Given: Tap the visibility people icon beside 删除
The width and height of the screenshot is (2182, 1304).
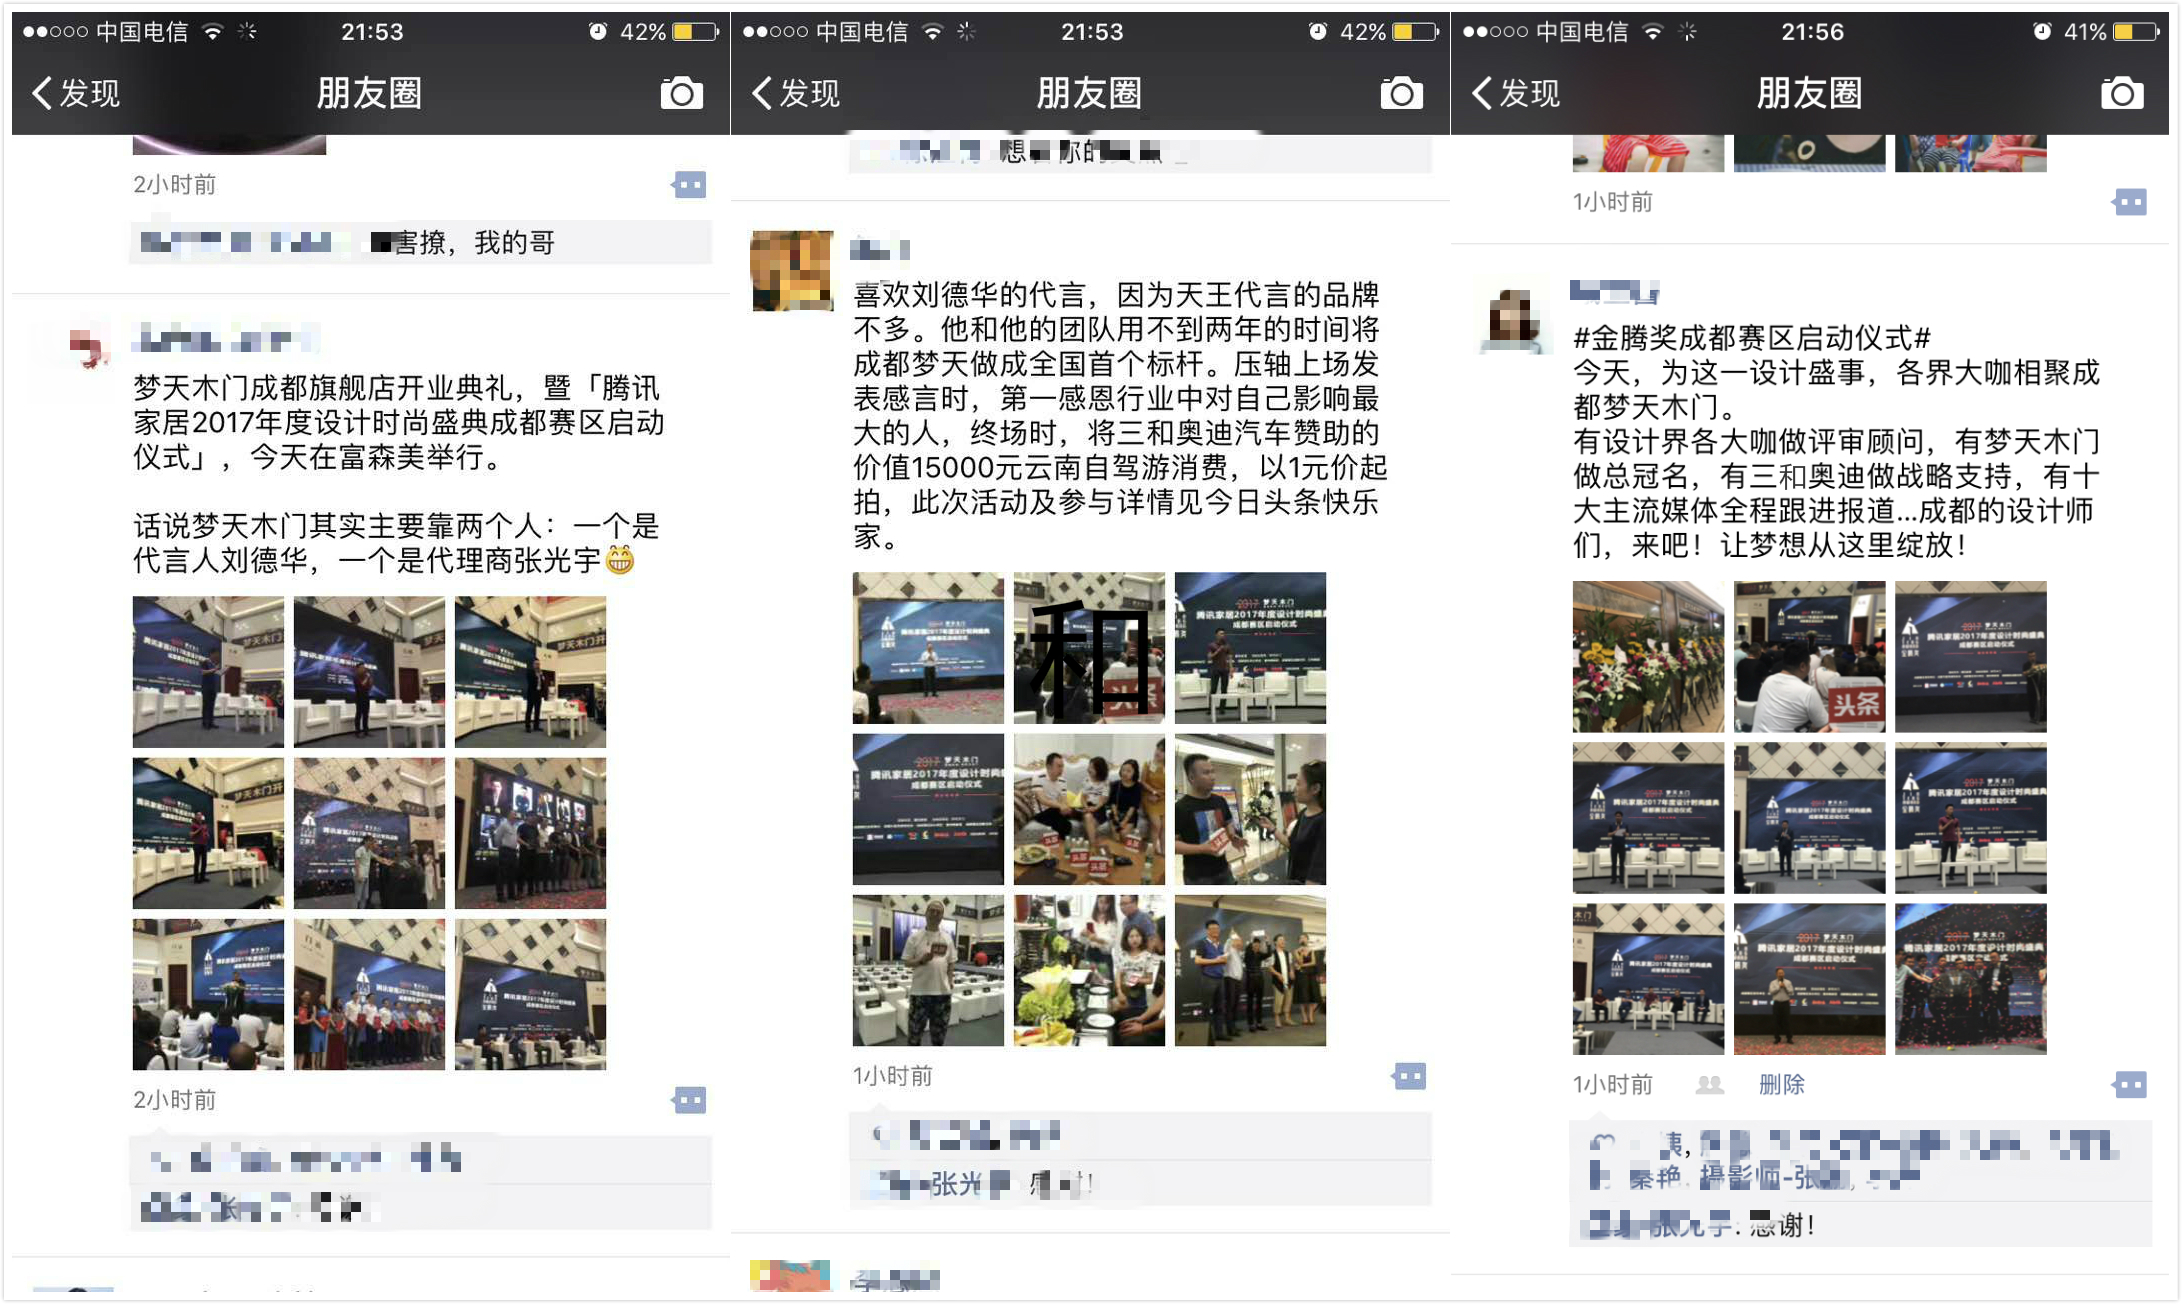Looking at the screenshot, I should (1709, 1085).
